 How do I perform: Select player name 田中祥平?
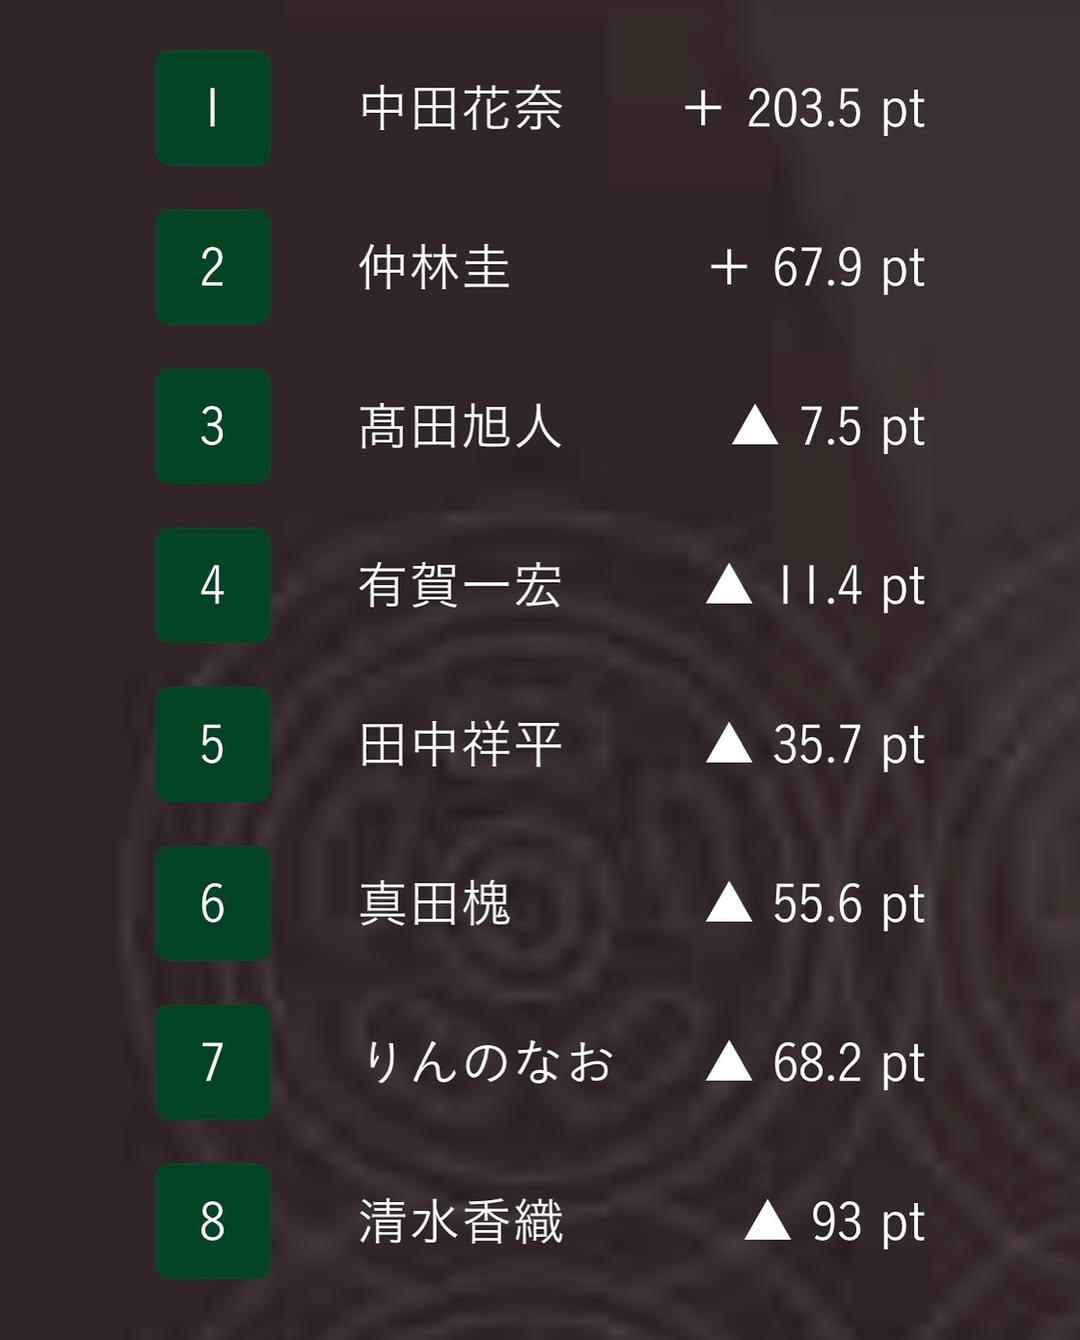pos(461,744)
